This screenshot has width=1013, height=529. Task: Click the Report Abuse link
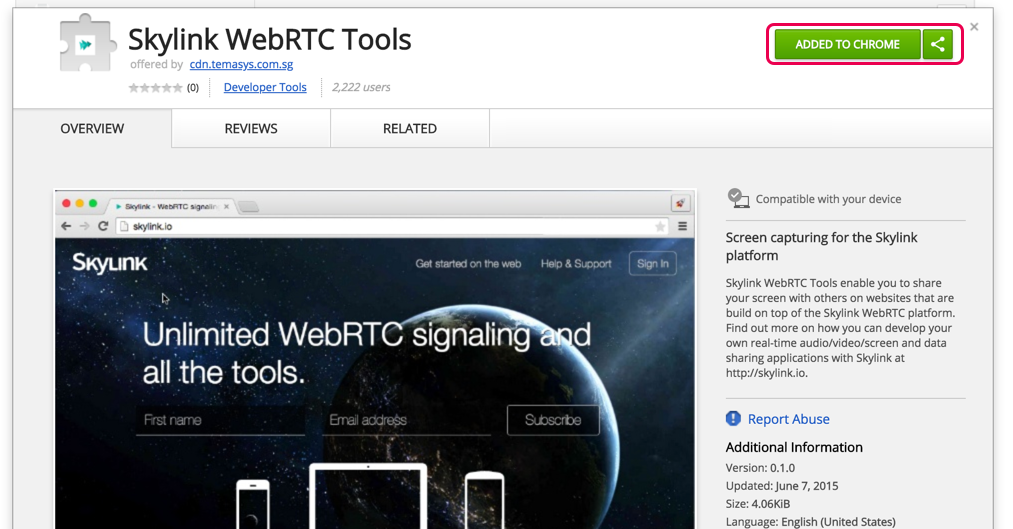point(789,419)
